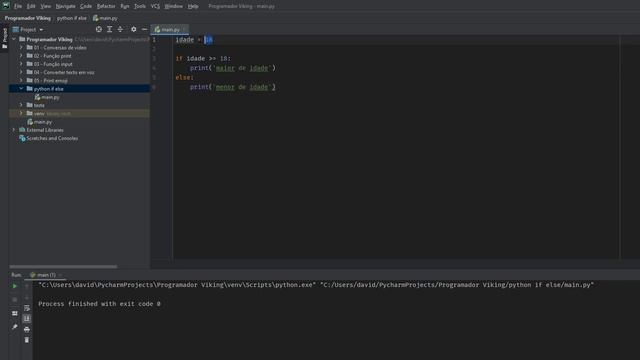
Task: Open the File menu
Action: (x=18, y=6)
